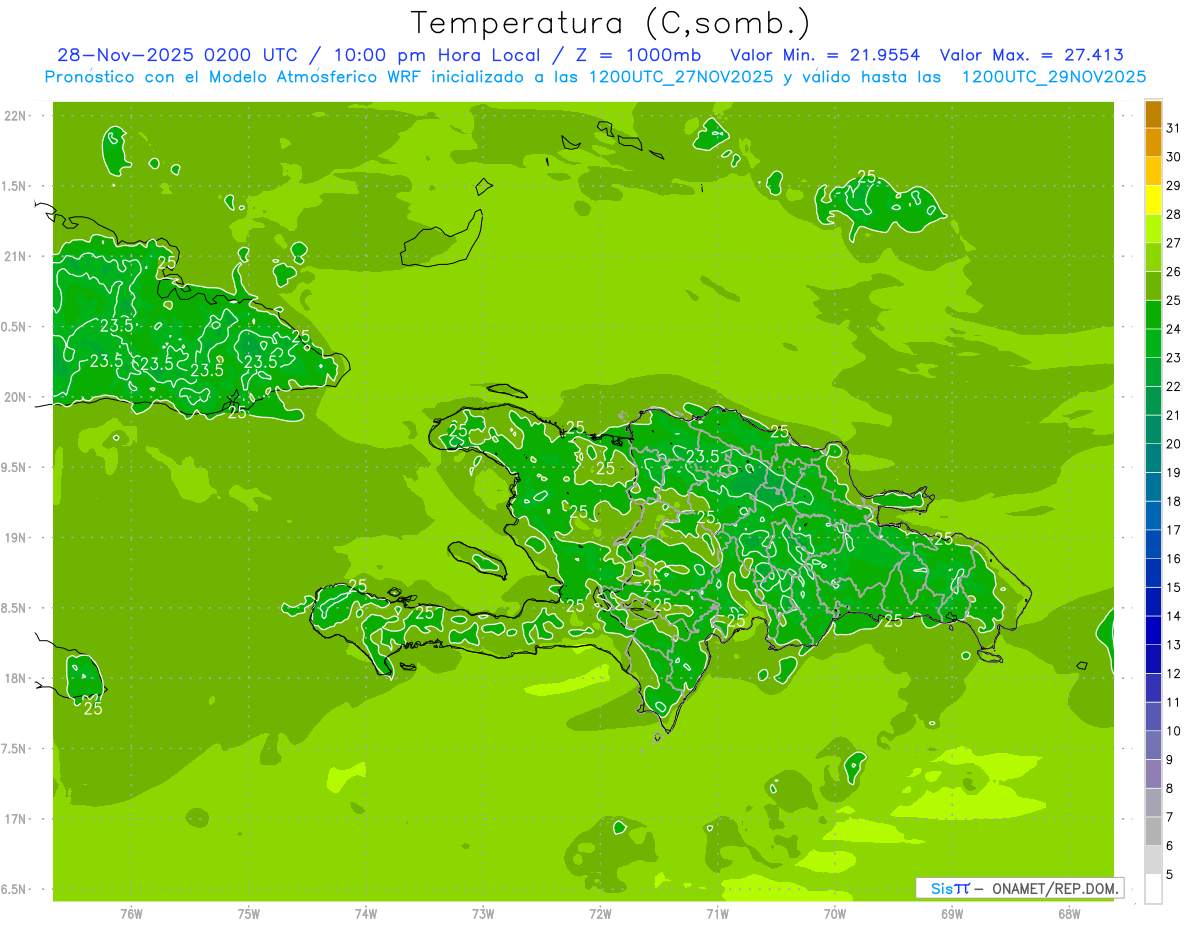Click legend value '8' on the color bar
Image resolution: width=1200 pixels, height=927 pixels.
[1170, 788]
